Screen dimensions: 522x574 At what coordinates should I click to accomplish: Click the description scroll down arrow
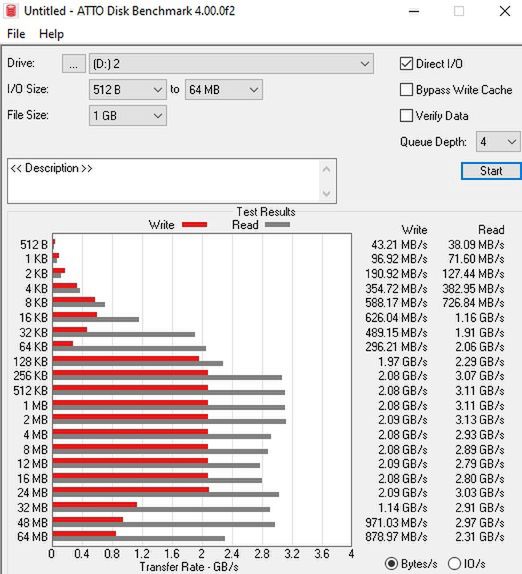(327, 193)
